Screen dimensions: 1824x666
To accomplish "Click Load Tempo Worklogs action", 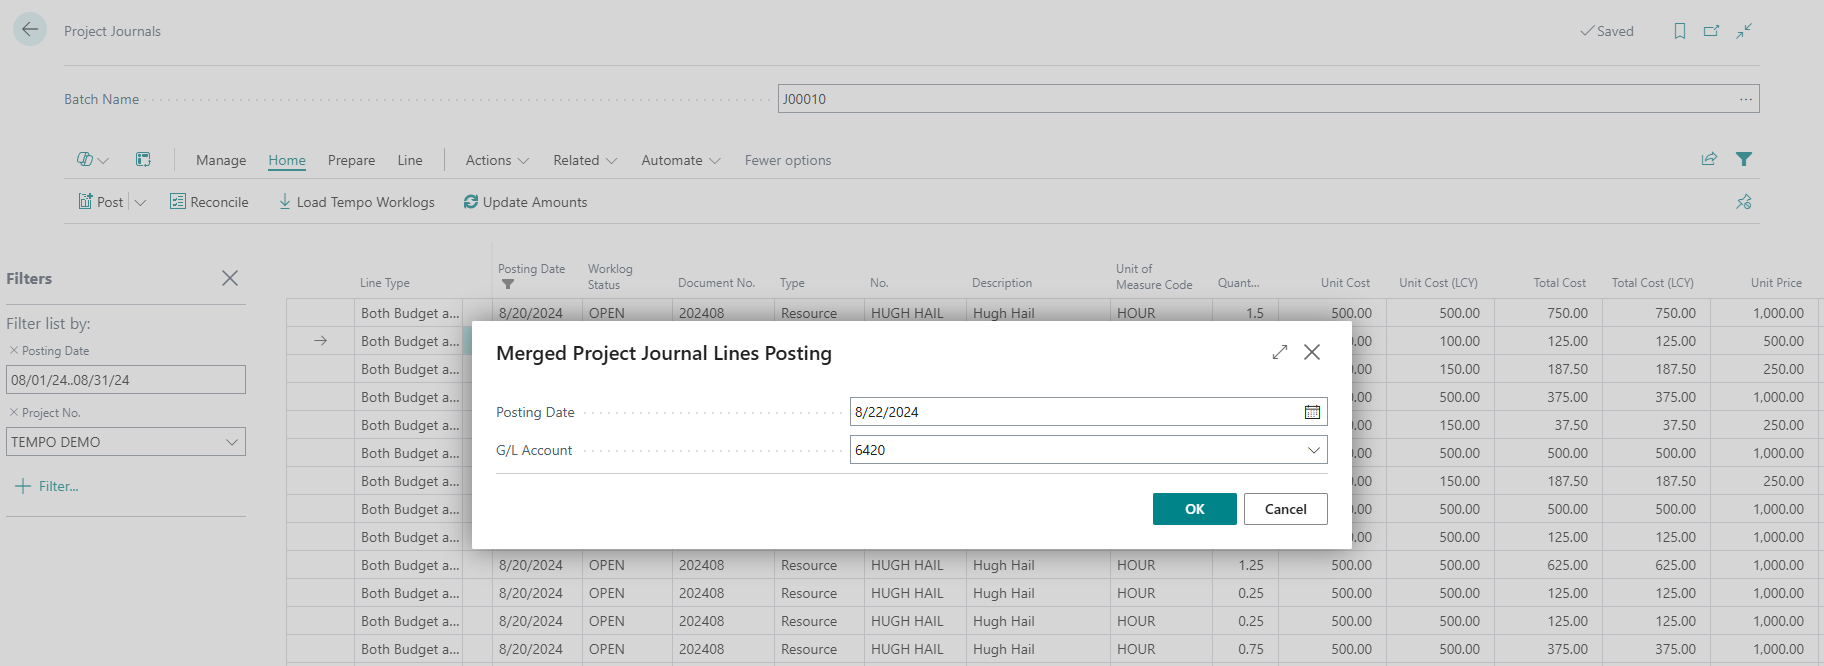I will [357, 202].
